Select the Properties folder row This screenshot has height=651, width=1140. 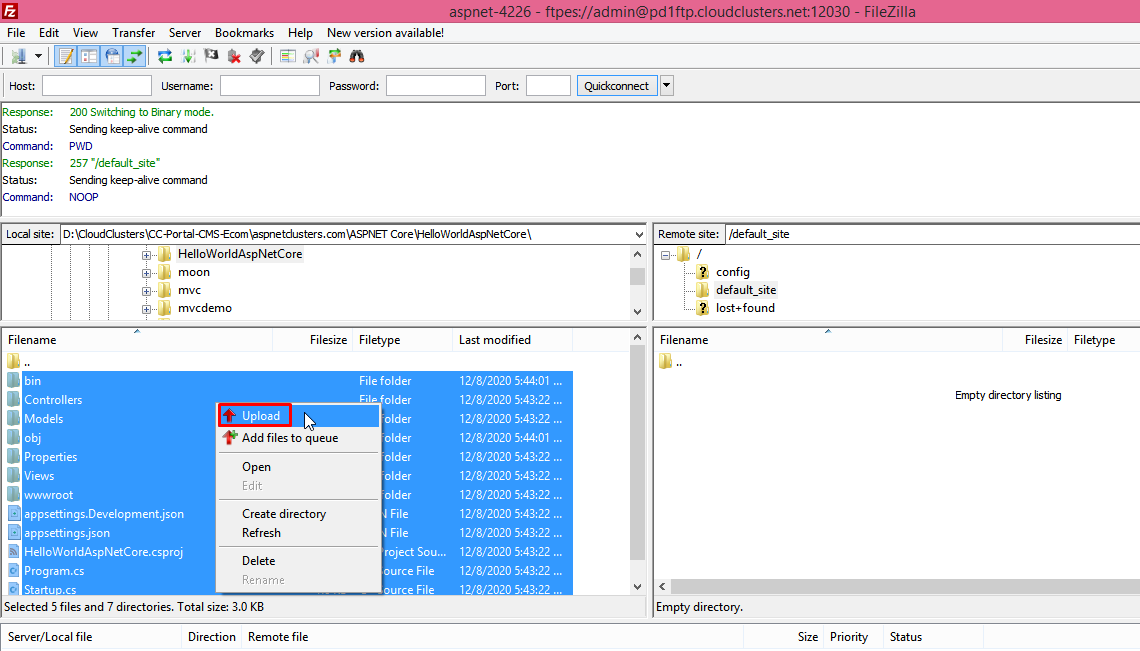(x=288, y=457)
